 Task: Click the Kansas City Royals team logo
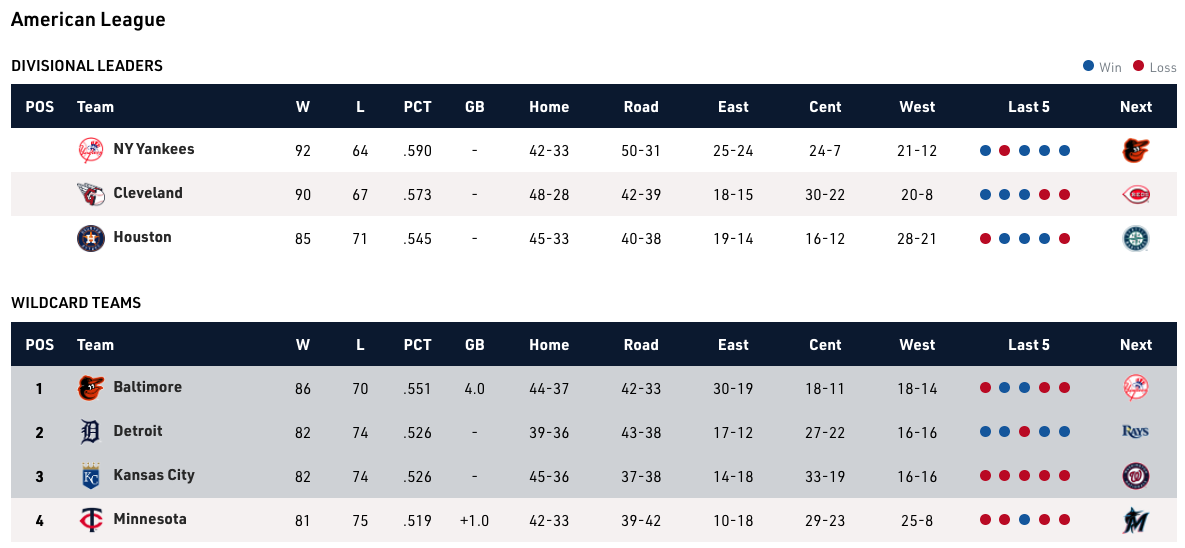click(91, 476)
